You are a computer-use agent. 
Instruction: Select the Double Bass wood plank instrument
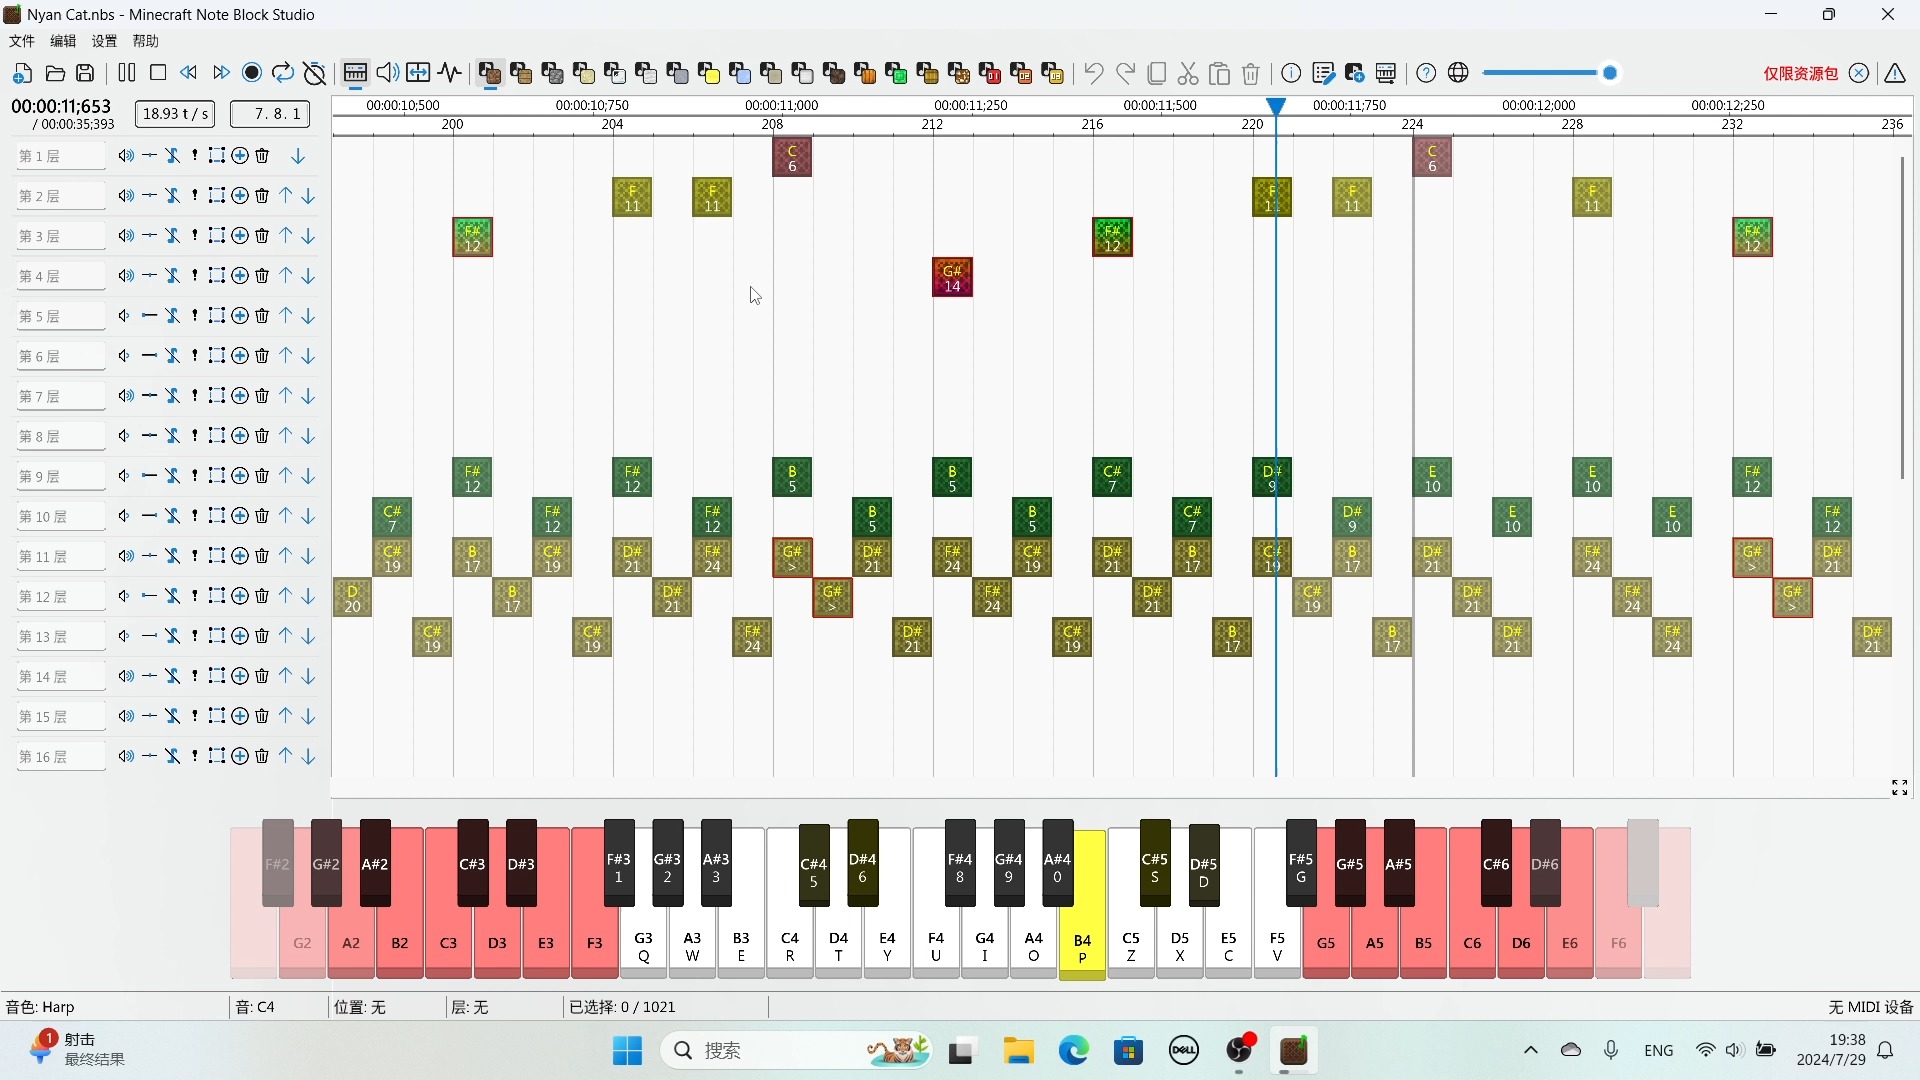(521, 73)
